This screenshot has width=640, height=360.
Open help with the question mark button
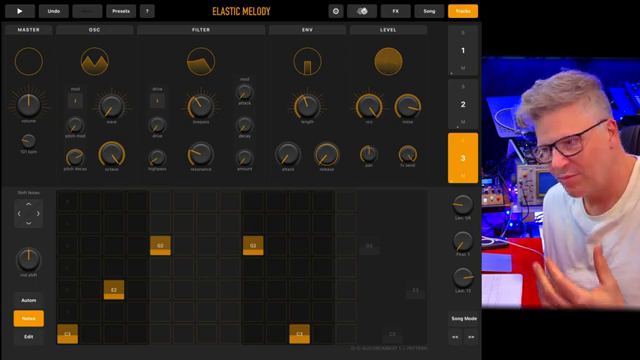[147, 11]
